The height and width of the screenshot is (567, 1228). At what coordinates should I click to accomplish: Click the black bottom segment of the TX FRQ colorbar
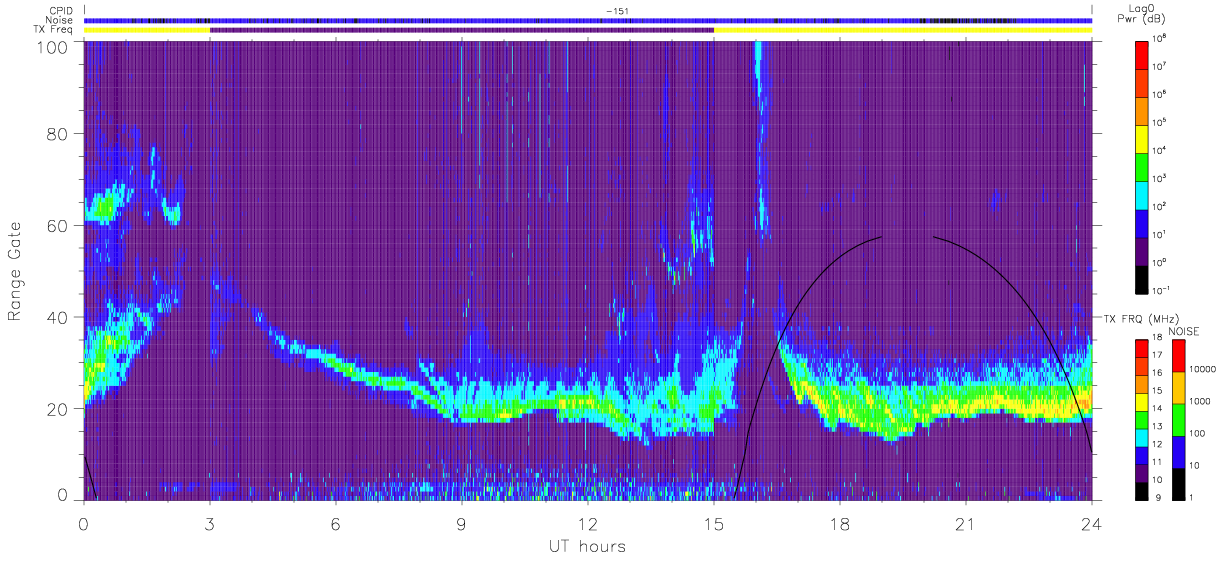point(1141,490)
